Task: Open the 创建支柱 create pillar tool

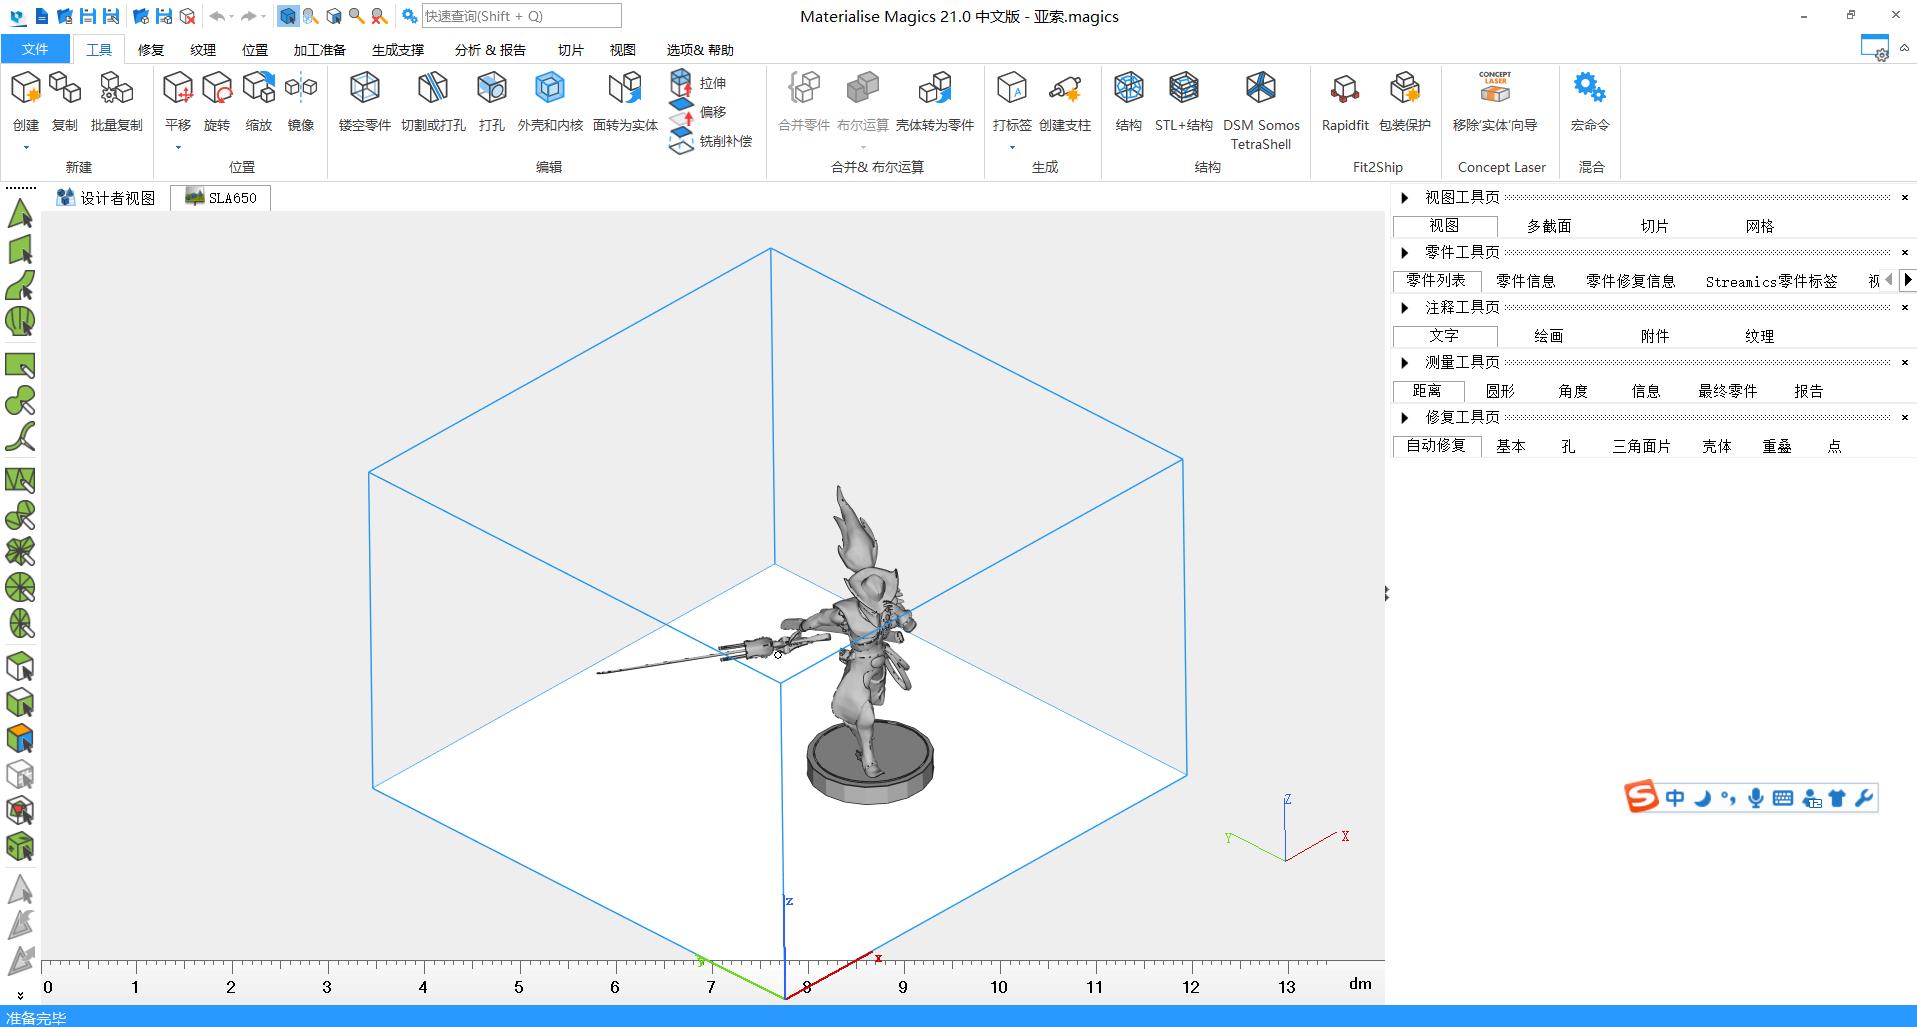Action: click(1064, 89)
